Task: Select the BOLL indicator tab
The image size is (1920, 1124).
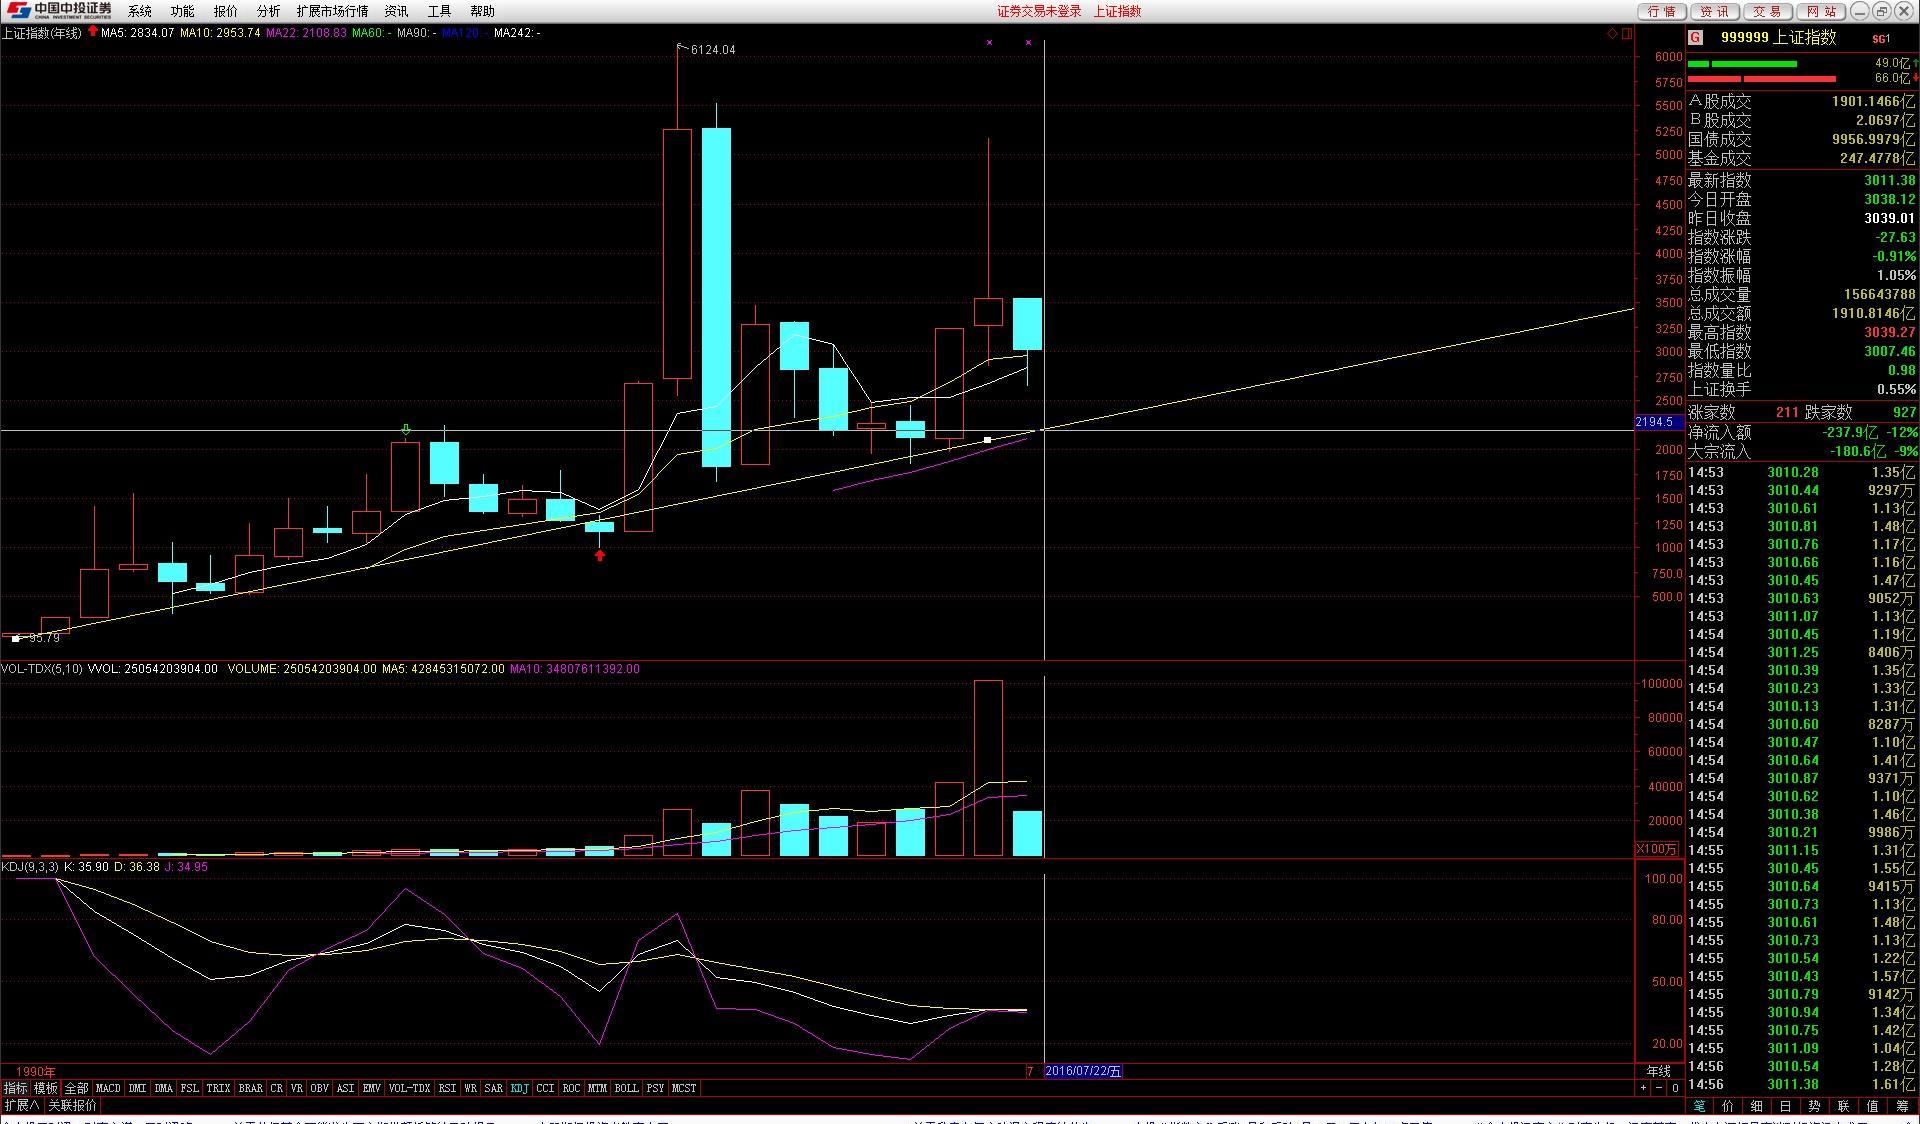Action: click(626, 1088)
